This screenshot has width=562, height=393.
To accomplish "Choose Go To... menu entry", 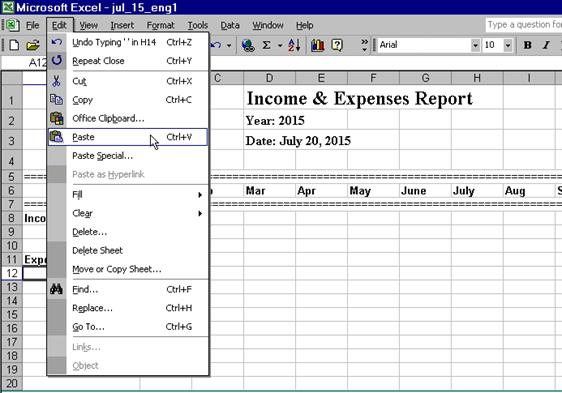I will (x=128, y=327).
